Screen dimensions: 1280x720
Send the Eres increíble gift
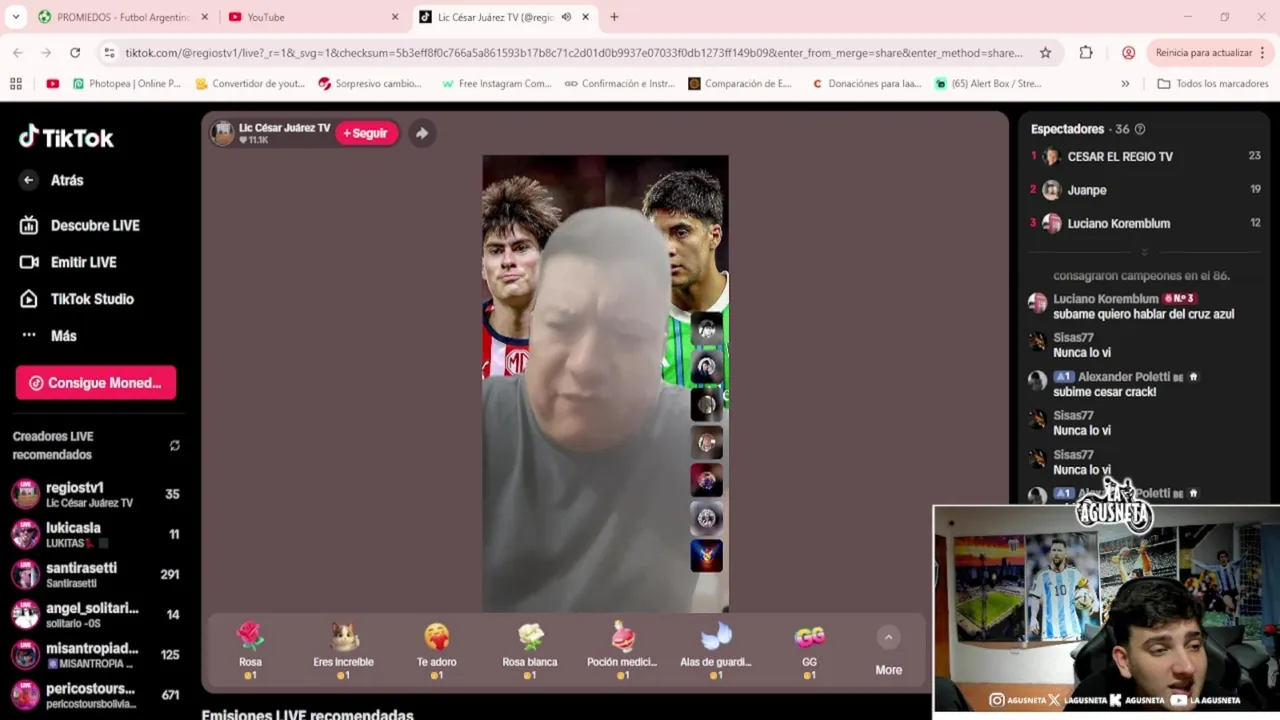[343, 650]
